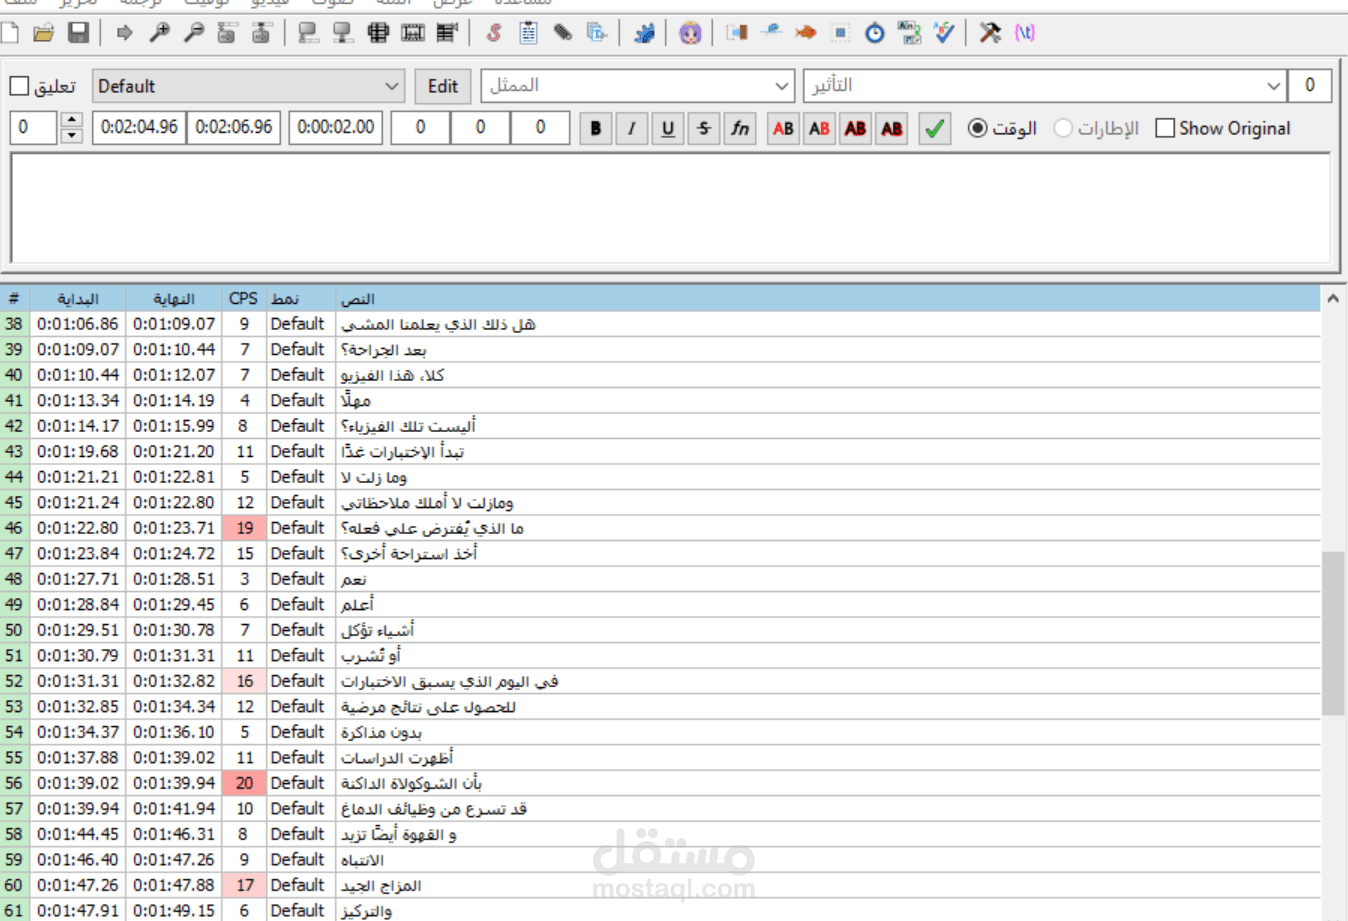Image resolution: width=1348 pixels, height=921 pixels.
Task: Open the Default style dropdown
Action: [x=248, y=86]
